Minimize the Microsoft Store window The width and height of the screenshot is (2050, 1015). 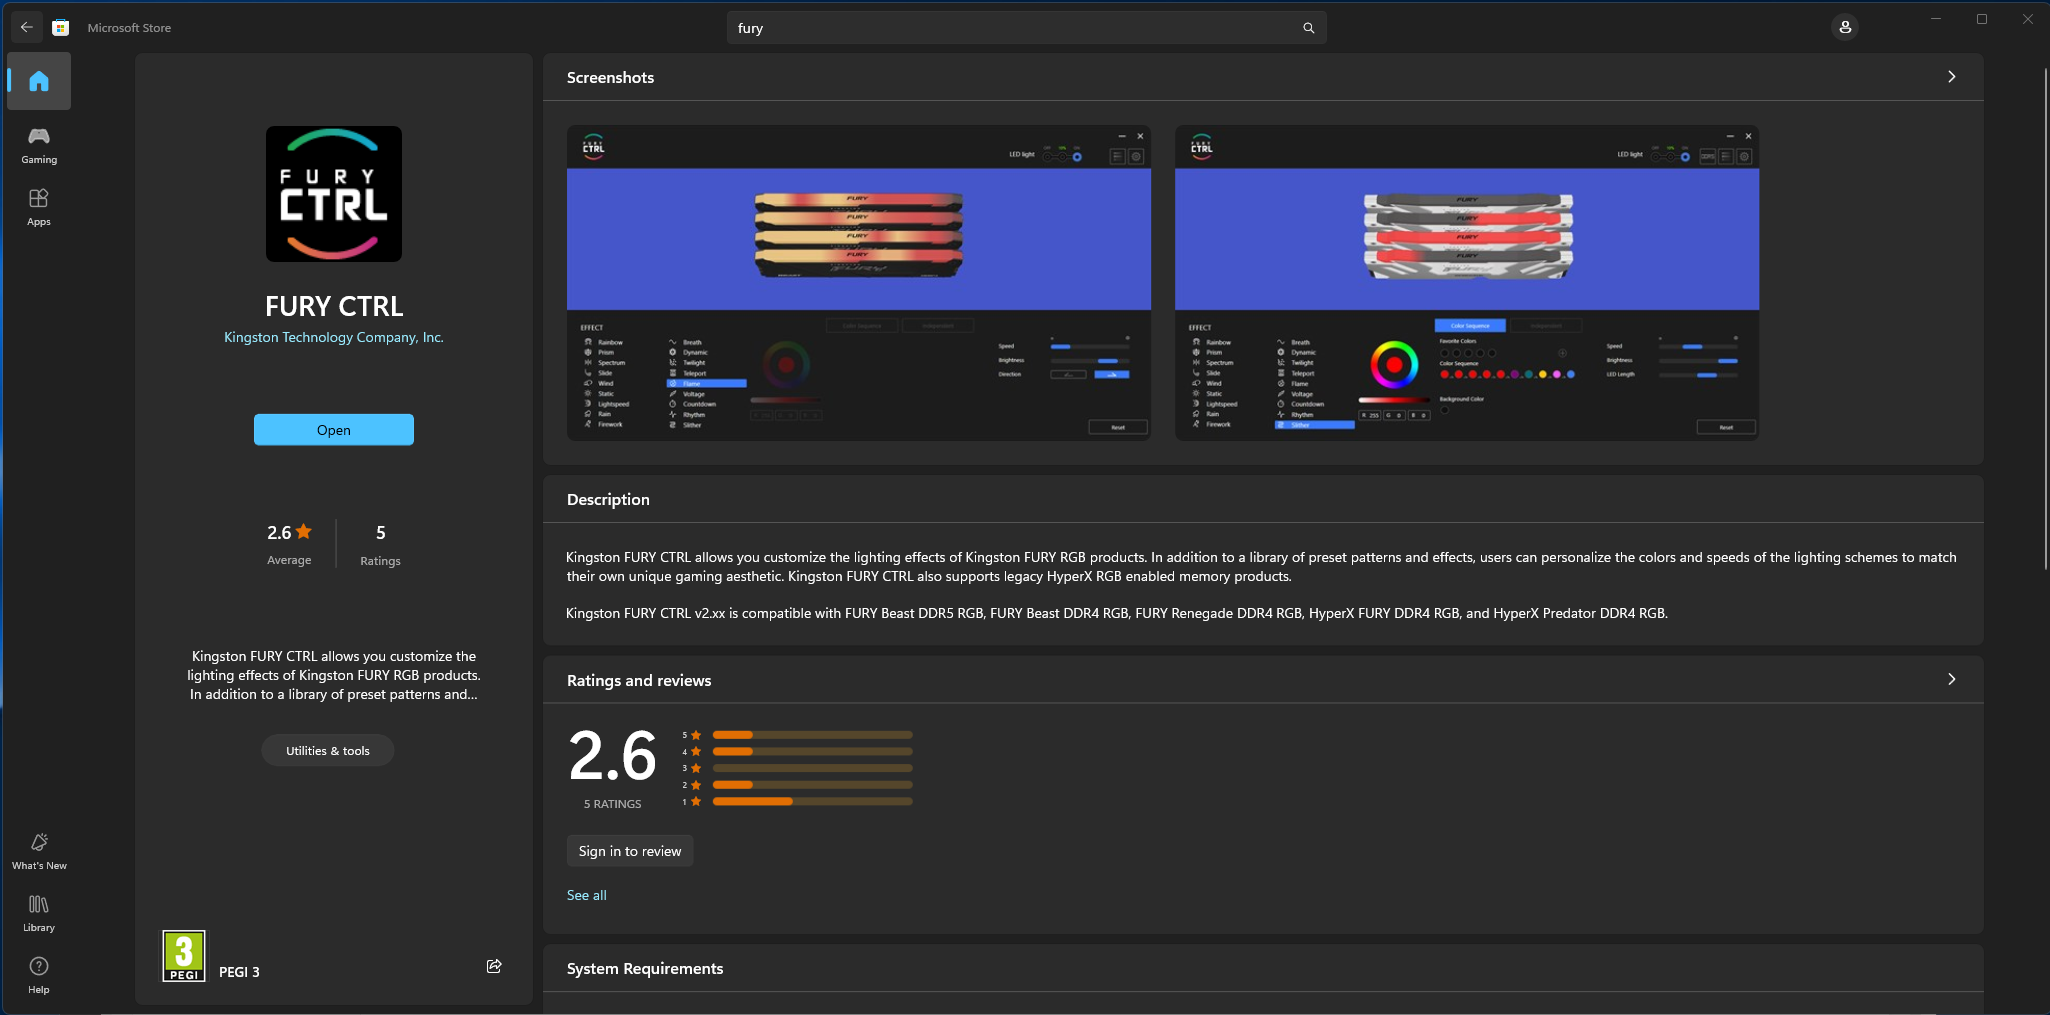pos(1936,19)
